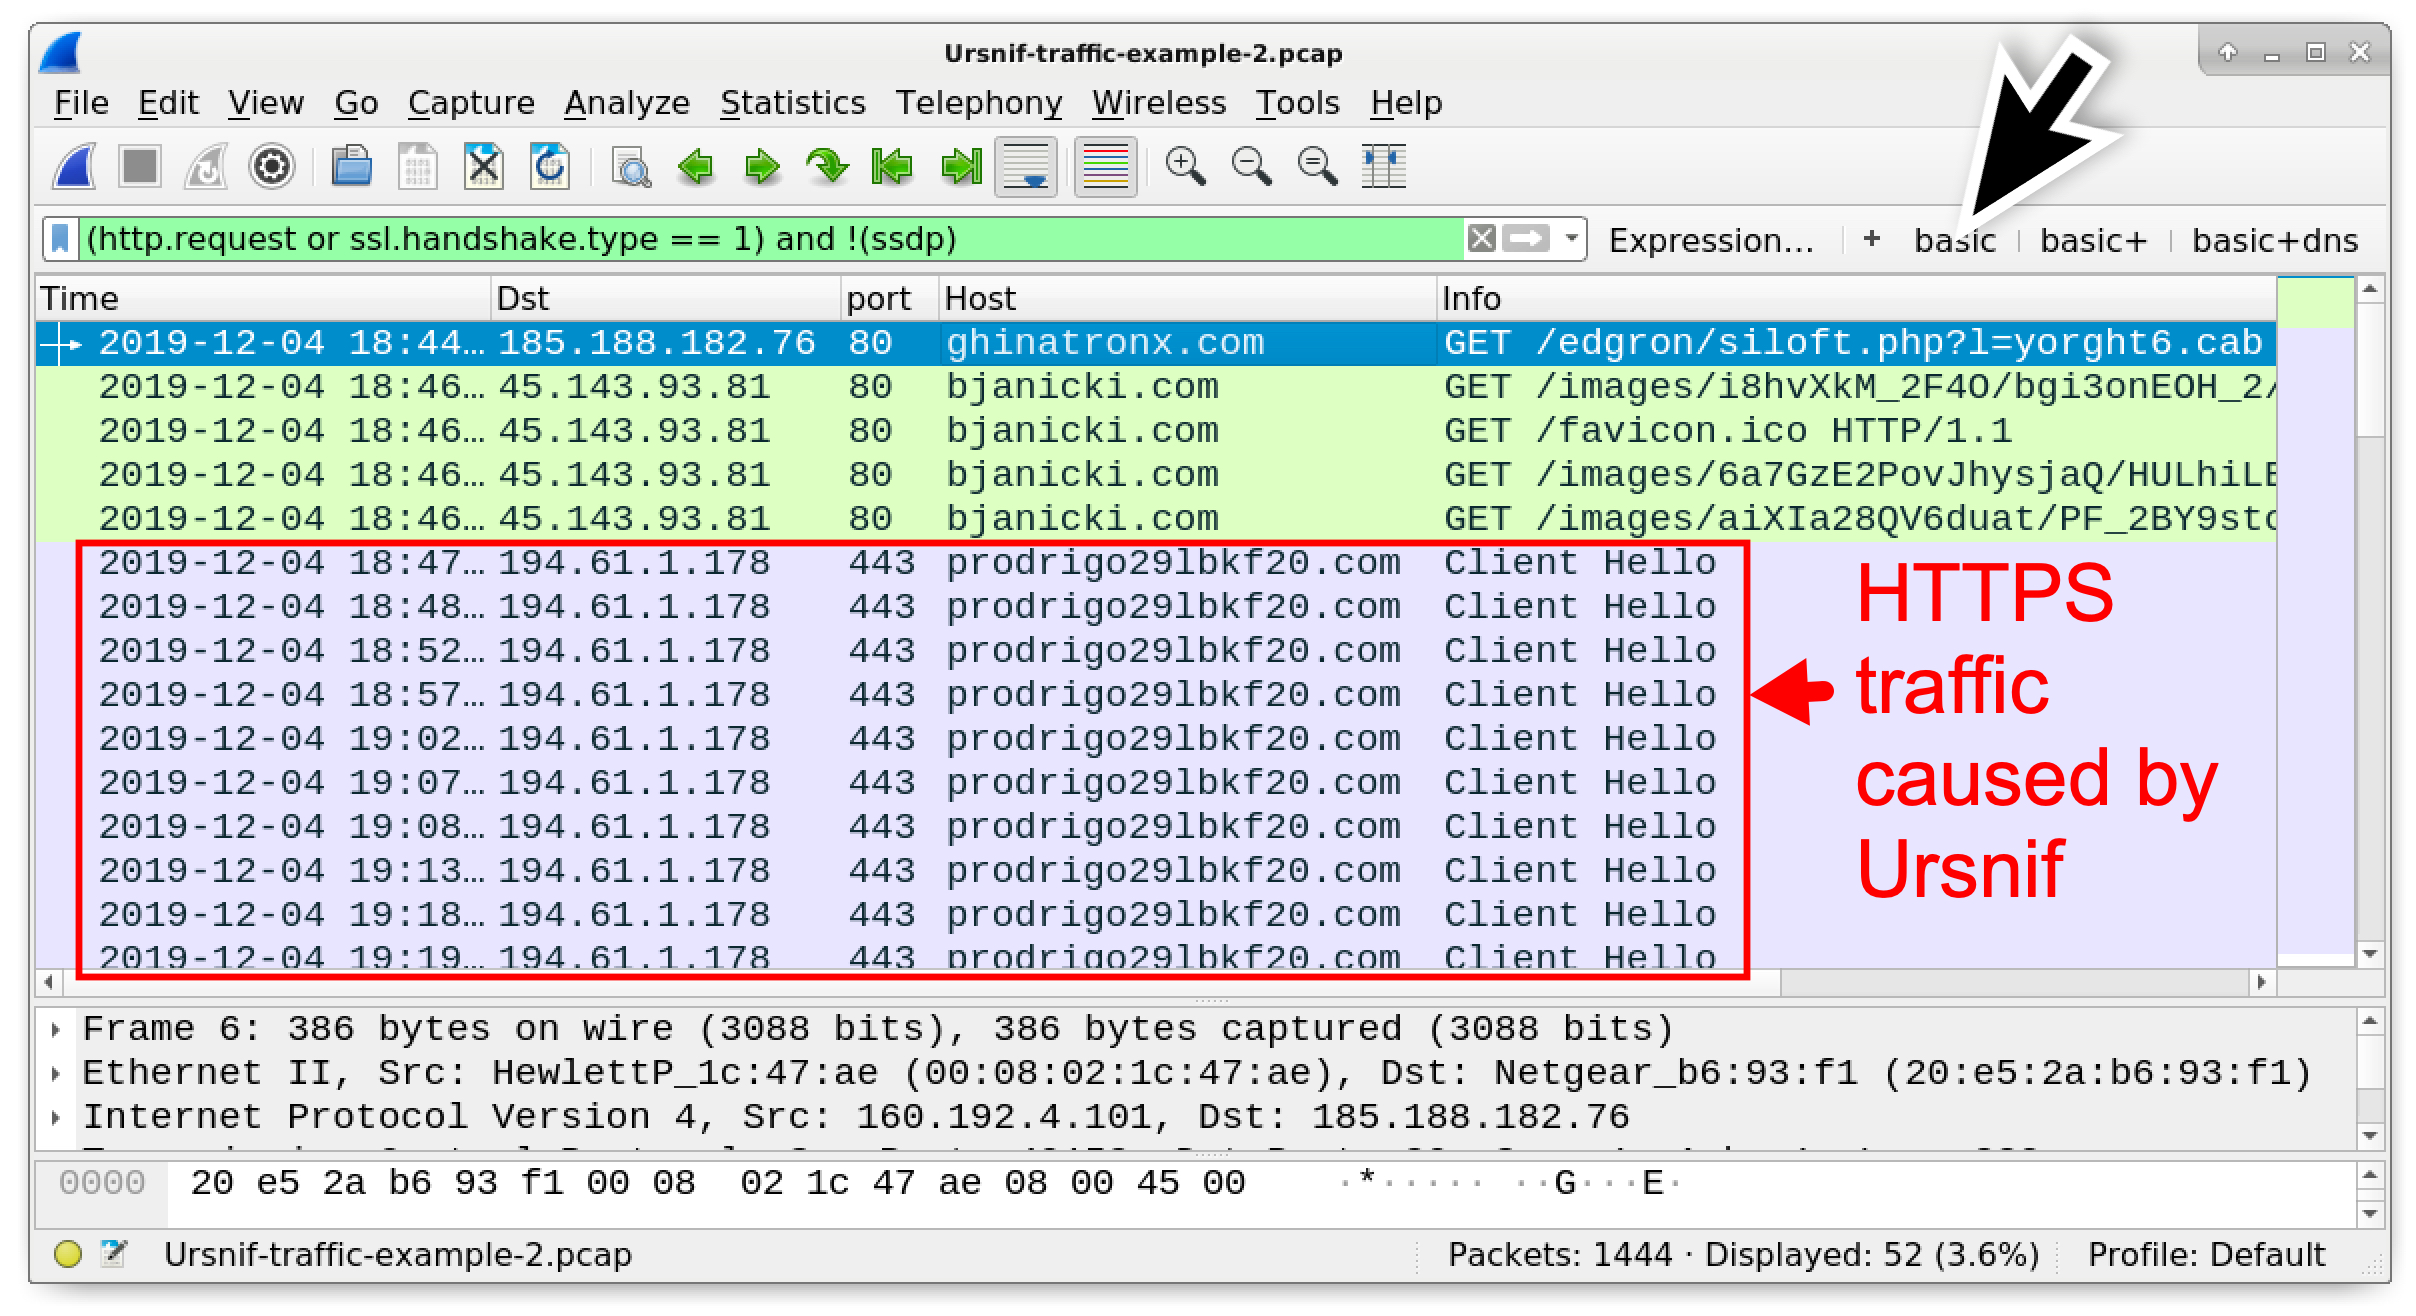Open the Expression builder dialog
This screenshot has height=1316, width=2416.
(1712, 240)
